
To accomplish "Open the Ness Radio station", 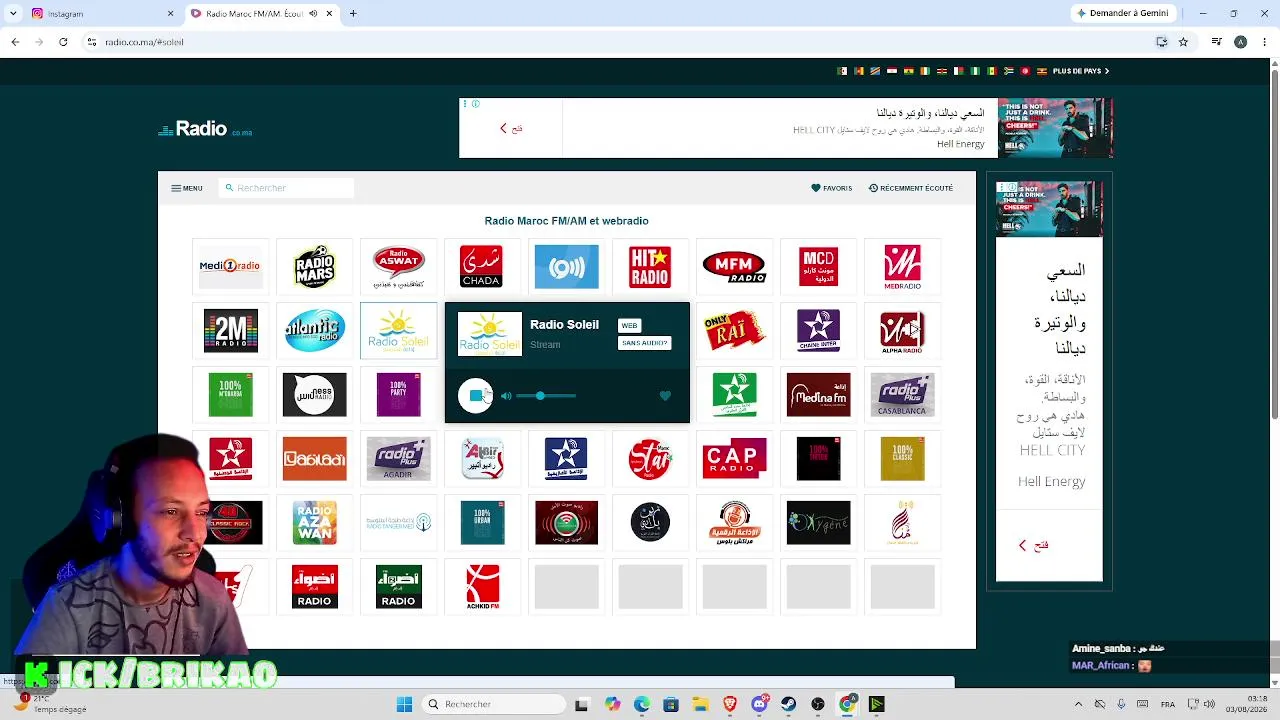I will [x=314, y=395].
